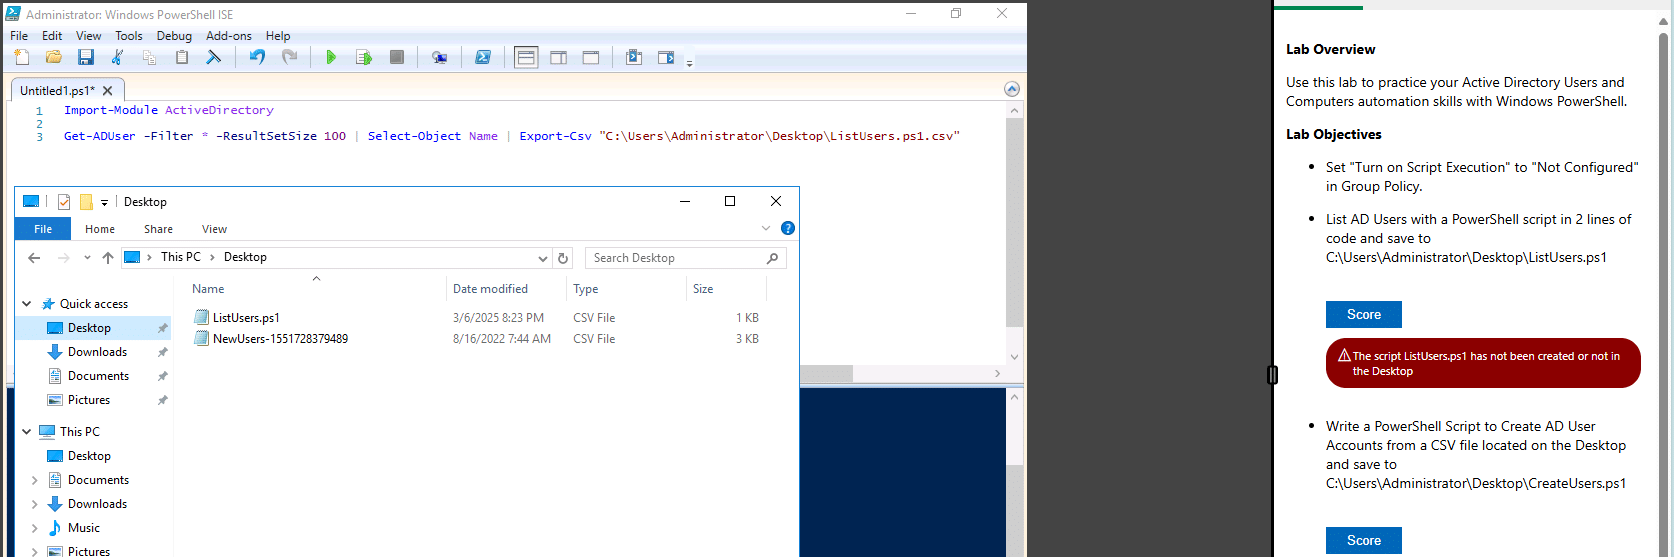
Task: Expand the Documents node under This PC
Action: (x=35, y=480)
